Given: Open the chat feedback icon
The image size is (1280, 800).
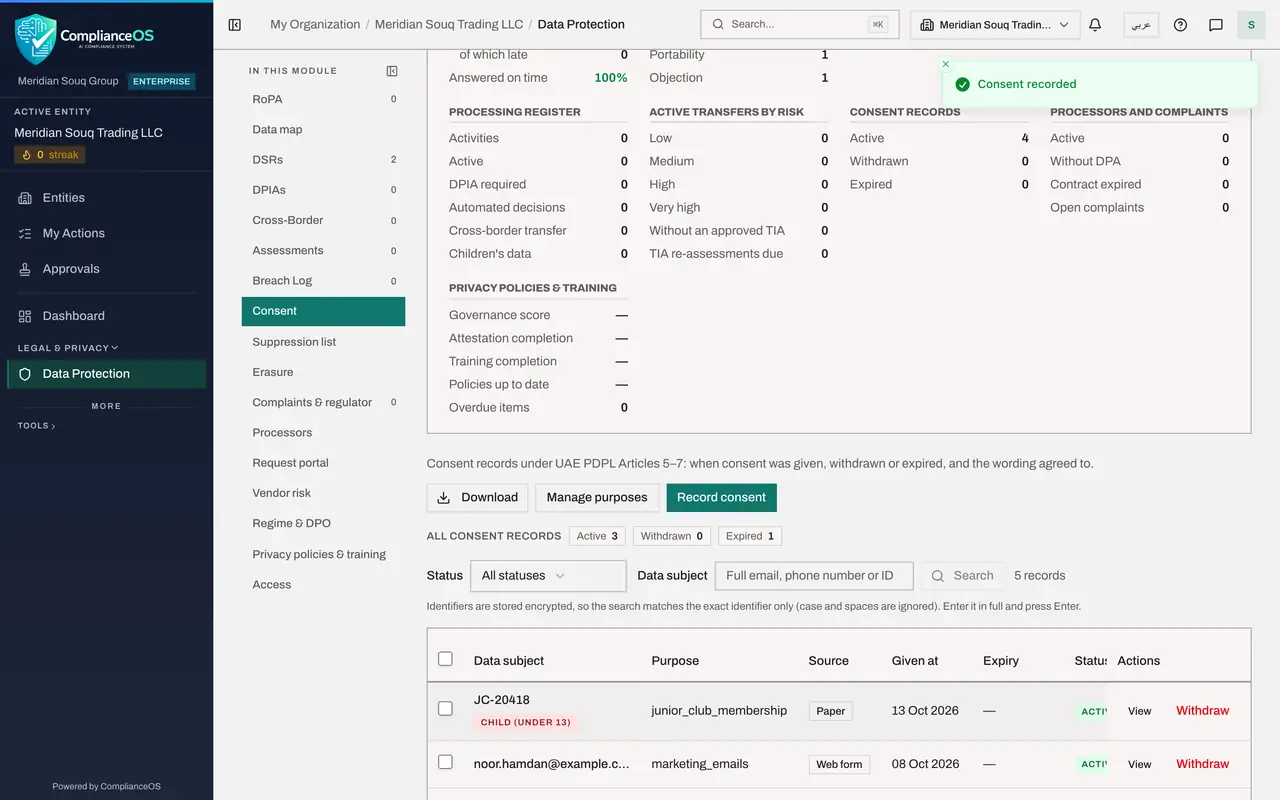Looking at the screenshot, I should click(x=1216, y=25).
